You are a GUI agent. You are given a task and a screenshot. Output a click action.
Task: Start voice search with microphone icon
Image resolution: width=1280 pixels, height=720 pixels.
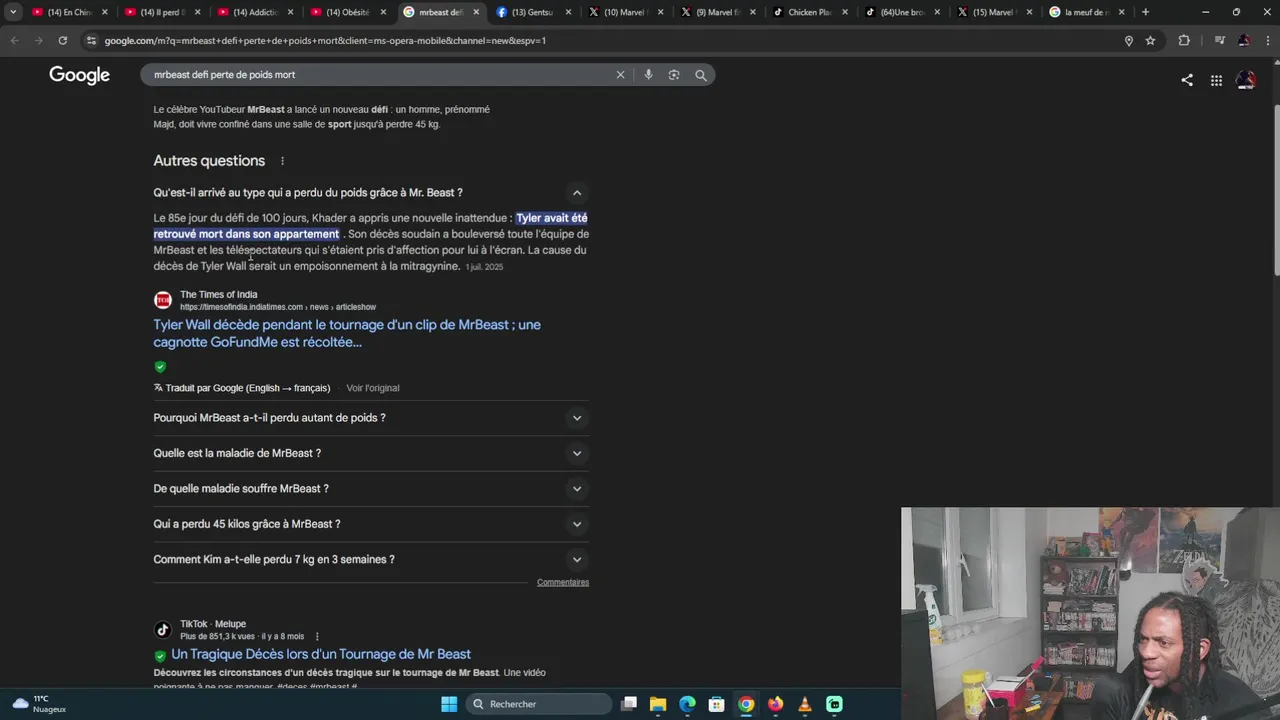648,75
